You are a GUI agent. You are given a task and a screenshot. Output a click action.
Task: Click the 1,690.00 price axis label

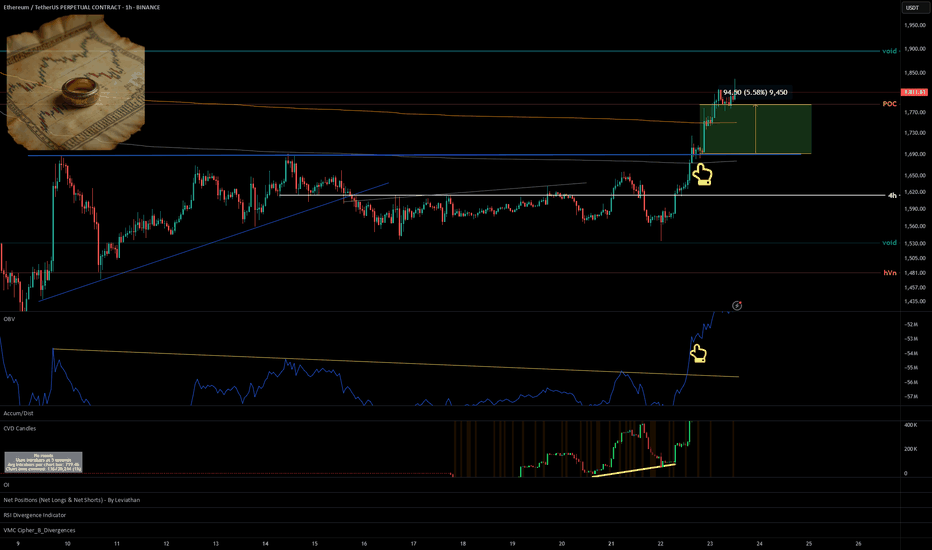click(915, 154)
